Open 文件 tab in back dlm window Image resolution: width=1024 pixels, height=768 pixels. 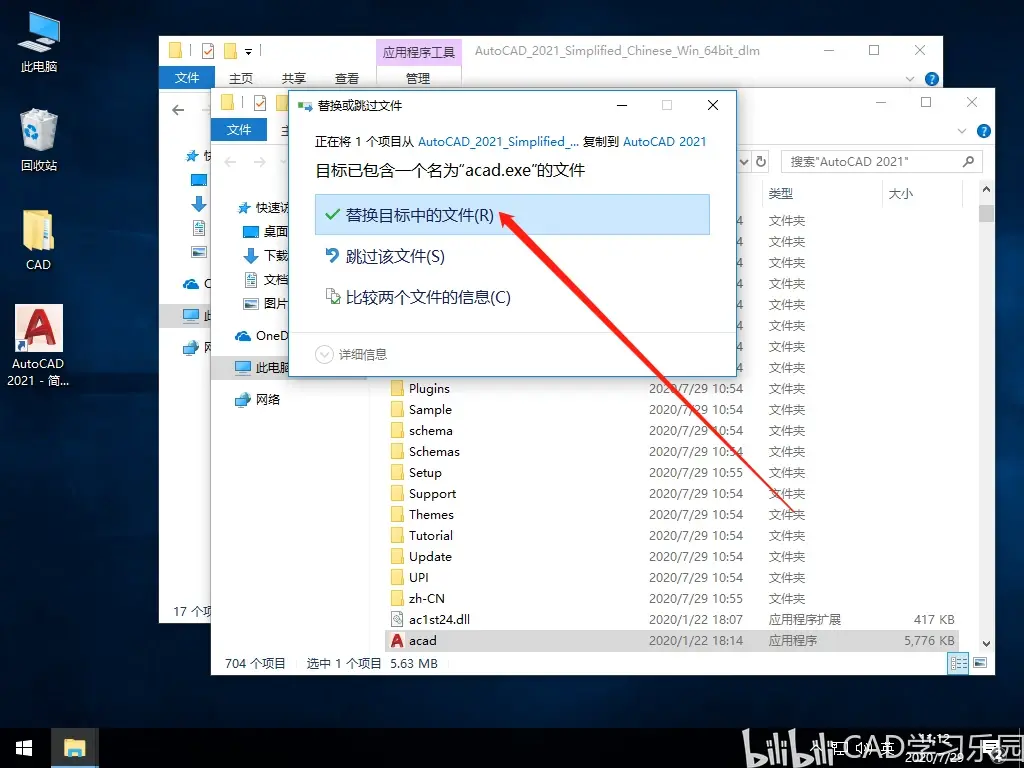coord(187,78)
